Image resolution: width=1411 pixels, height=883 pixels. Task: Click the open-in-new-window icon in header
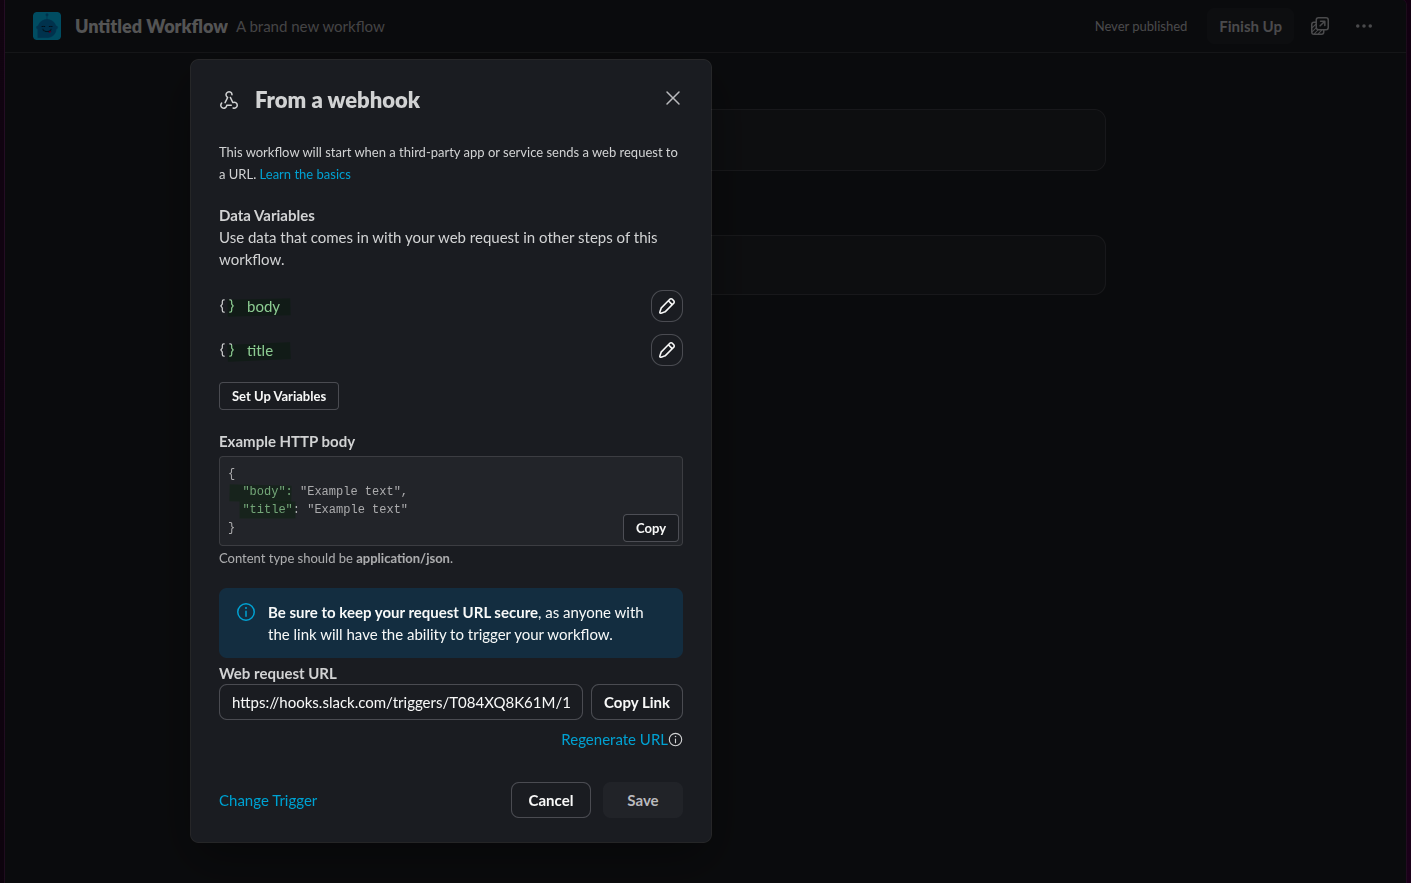click(x=1320, y=26)
